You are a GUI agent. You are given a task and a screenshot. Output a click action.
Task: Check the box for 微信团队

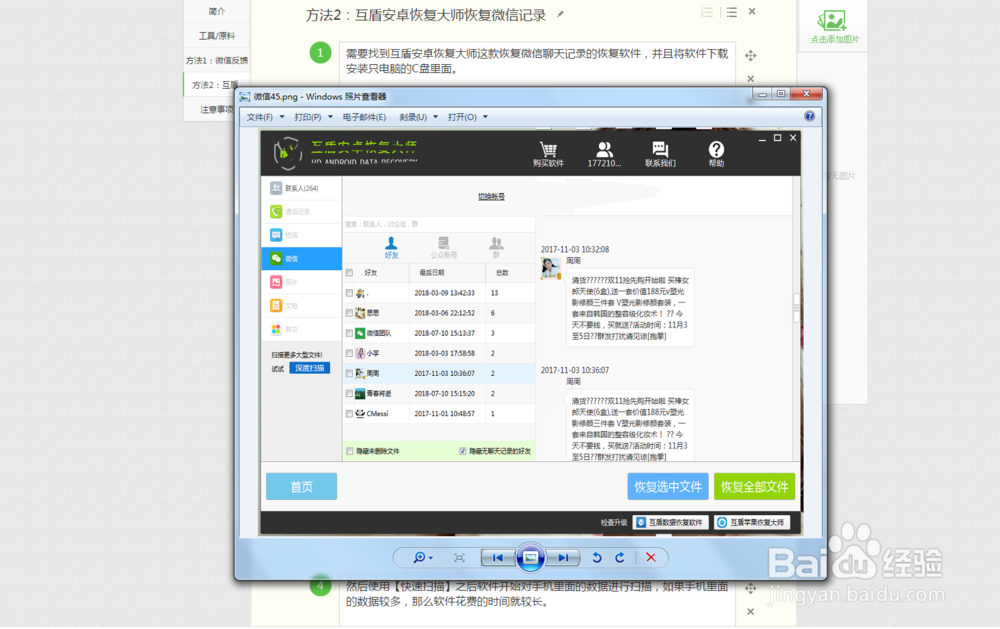(x=349, y=334)
